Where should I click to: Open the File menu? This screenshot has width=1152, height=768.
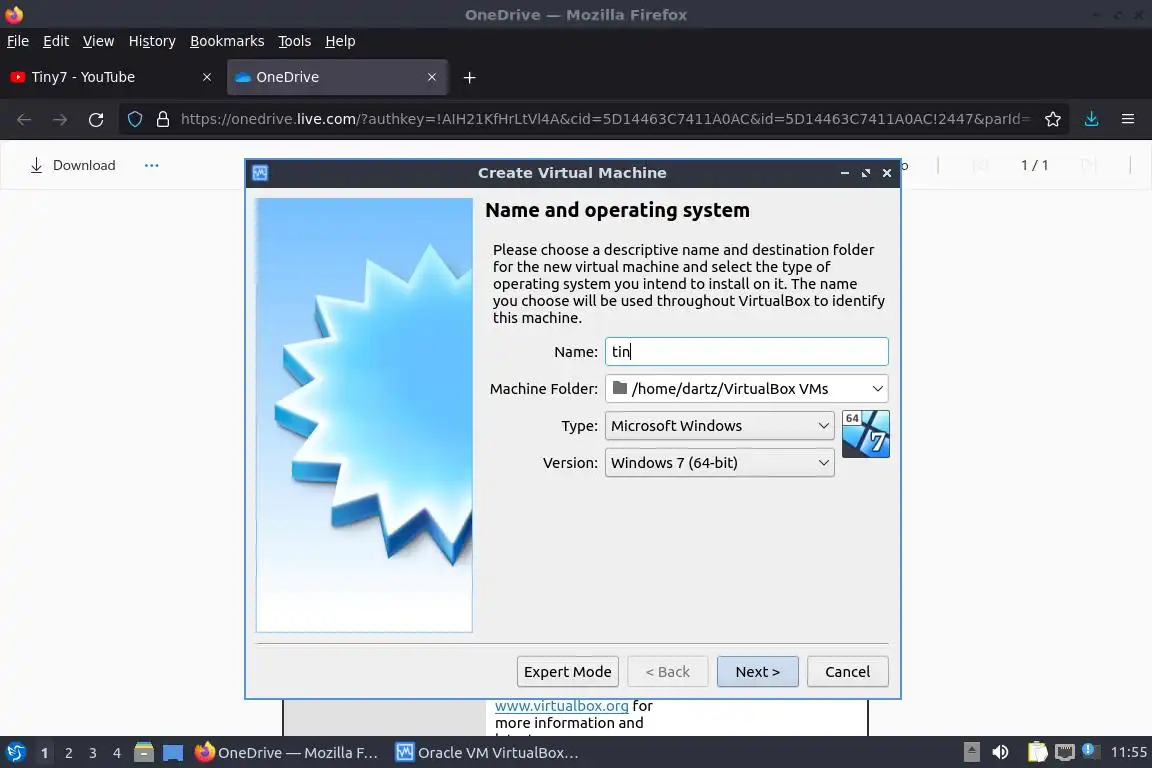click(x=18, y=41)
